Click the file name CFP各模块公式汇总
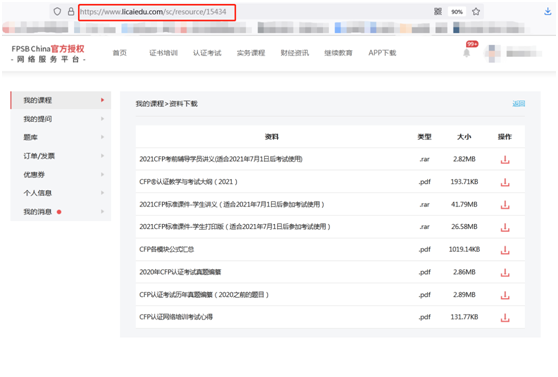This screenshot has height=377, width=558. (167, 249)
